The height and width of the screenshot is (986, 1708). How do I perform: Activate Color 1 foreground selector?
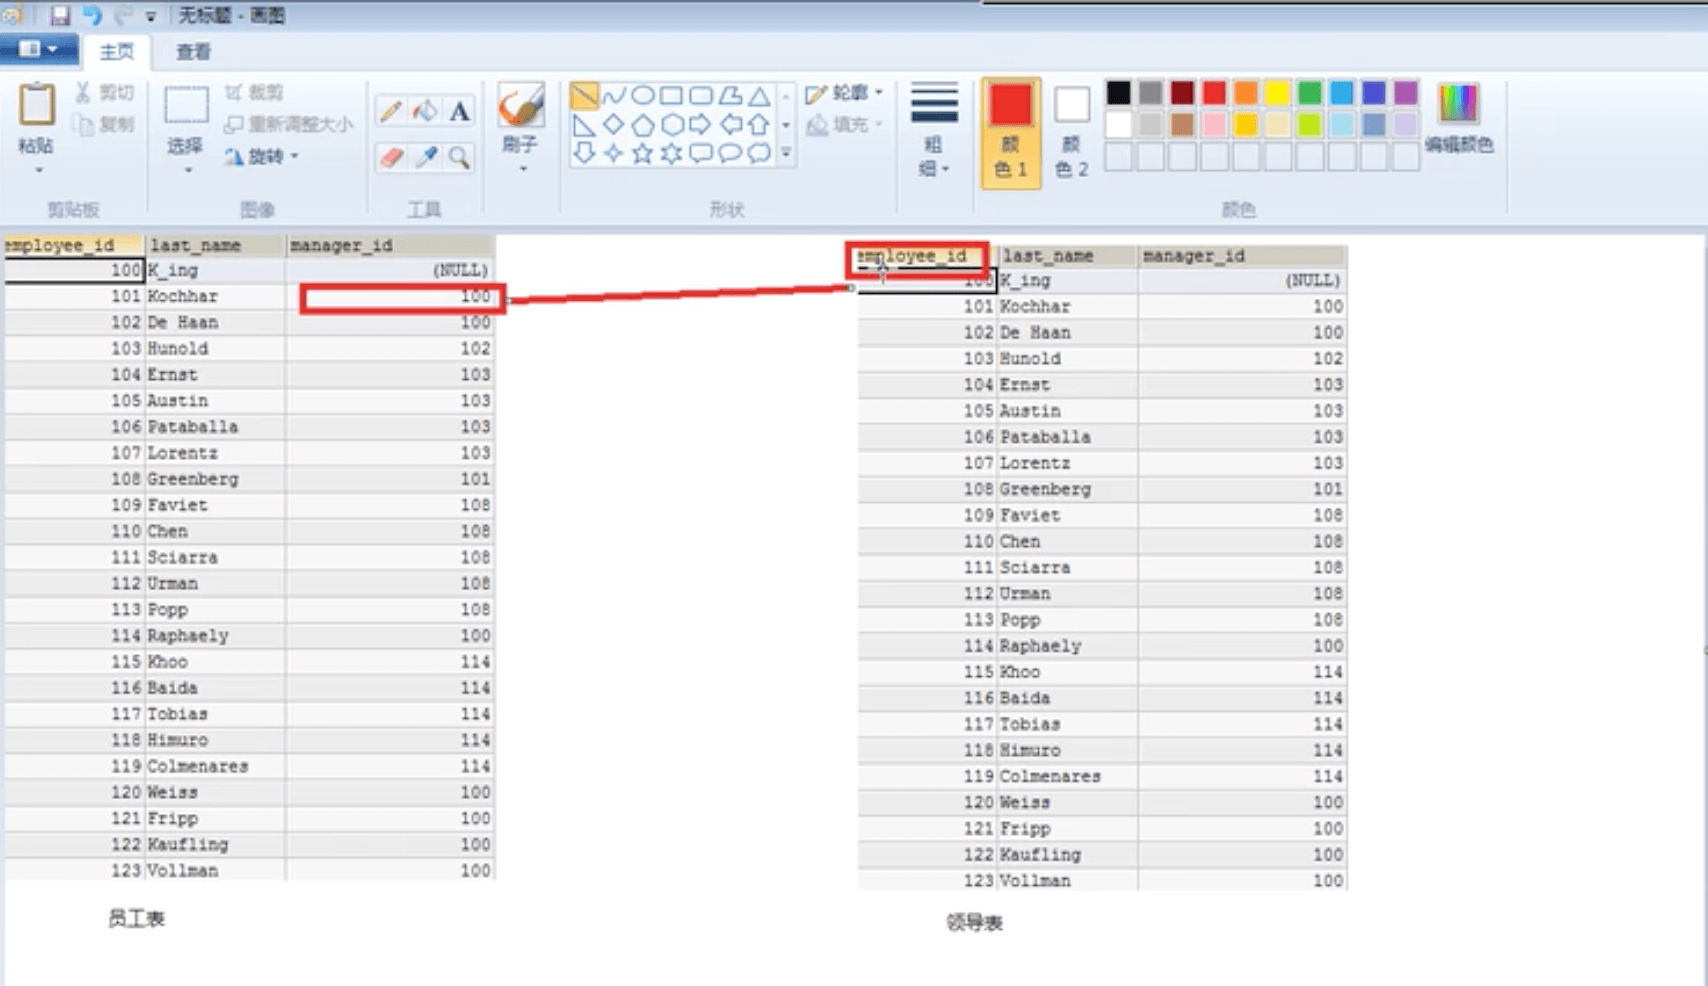[x=1011, y=132]
